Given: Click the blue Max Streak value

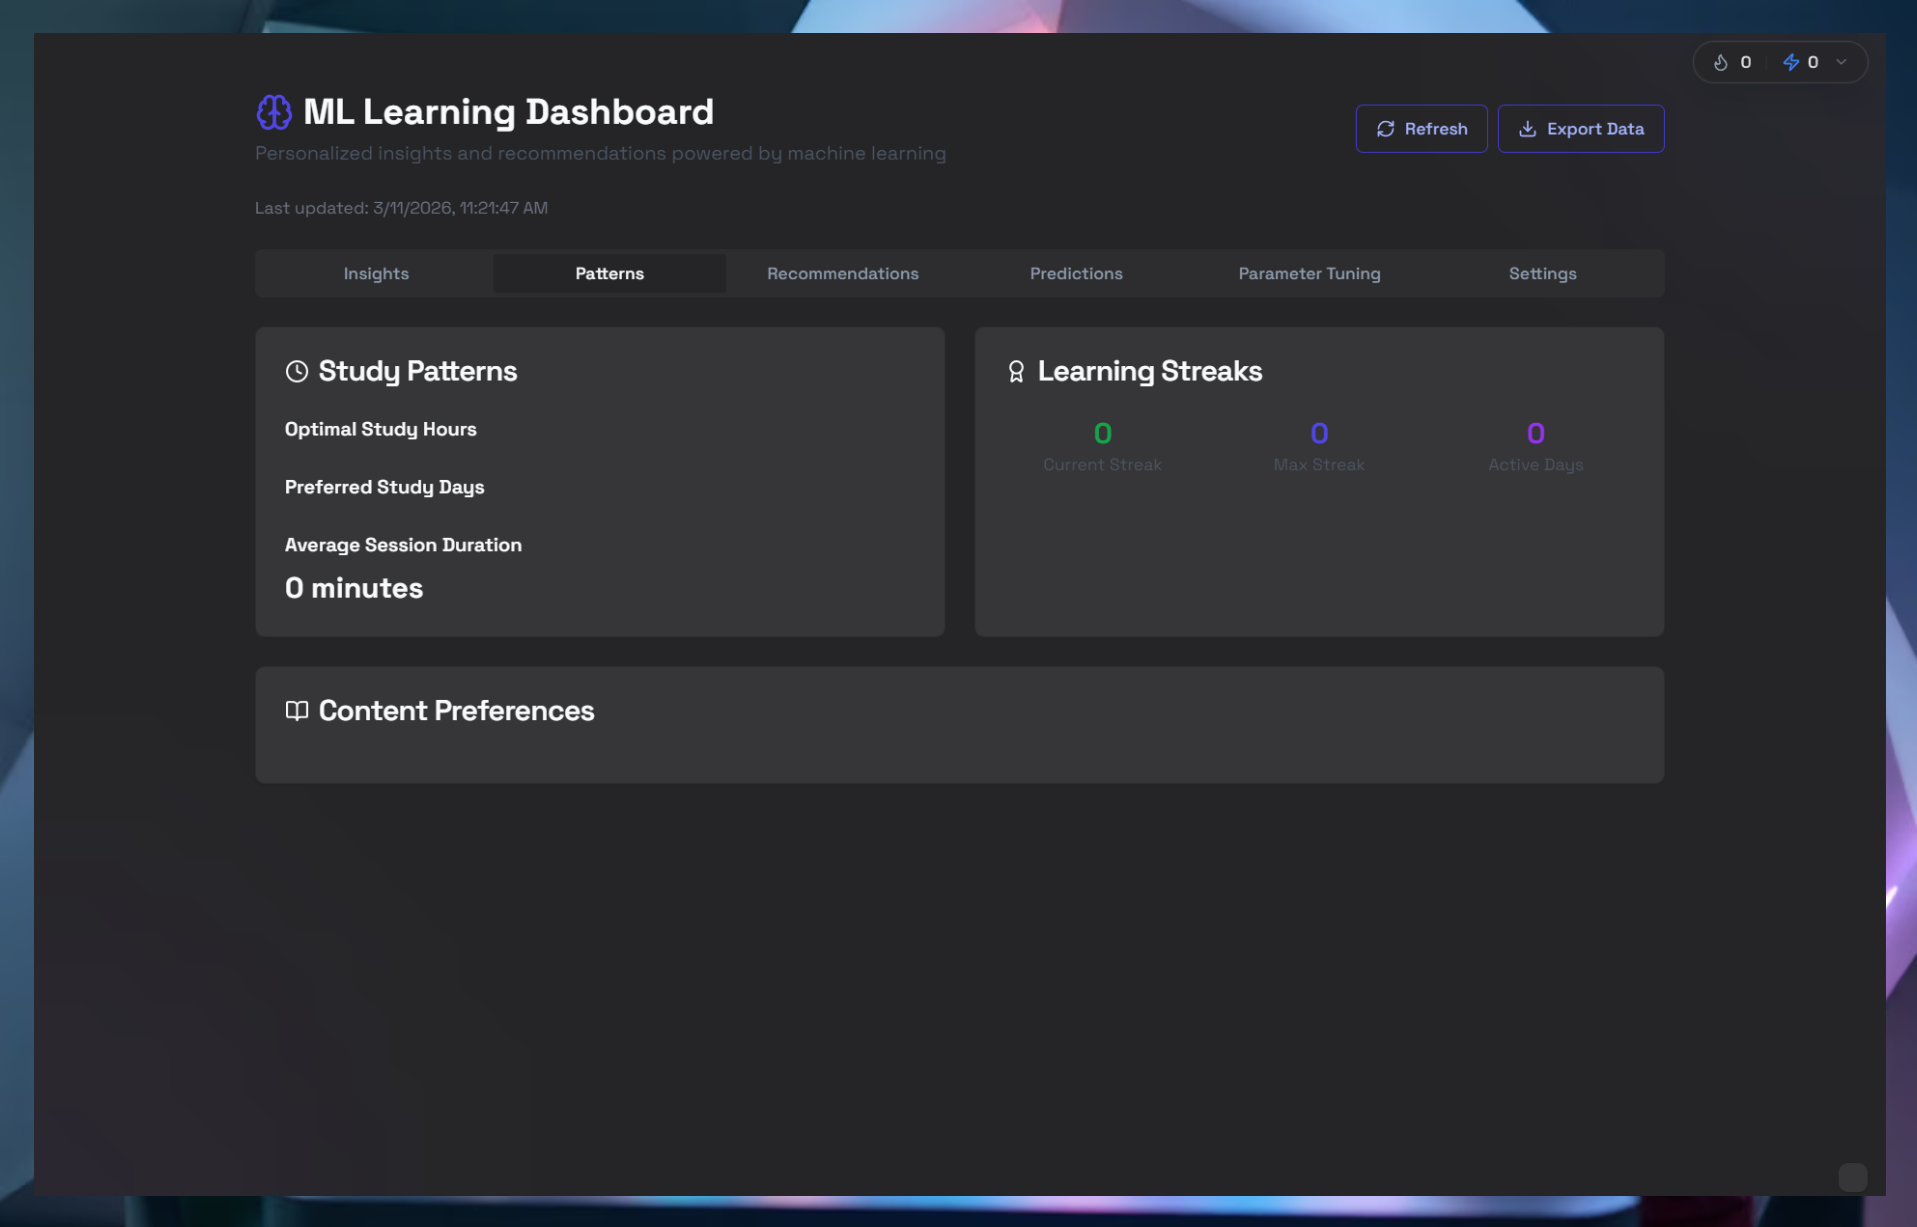Looking at the screenshot, I should click(1319, 433).
